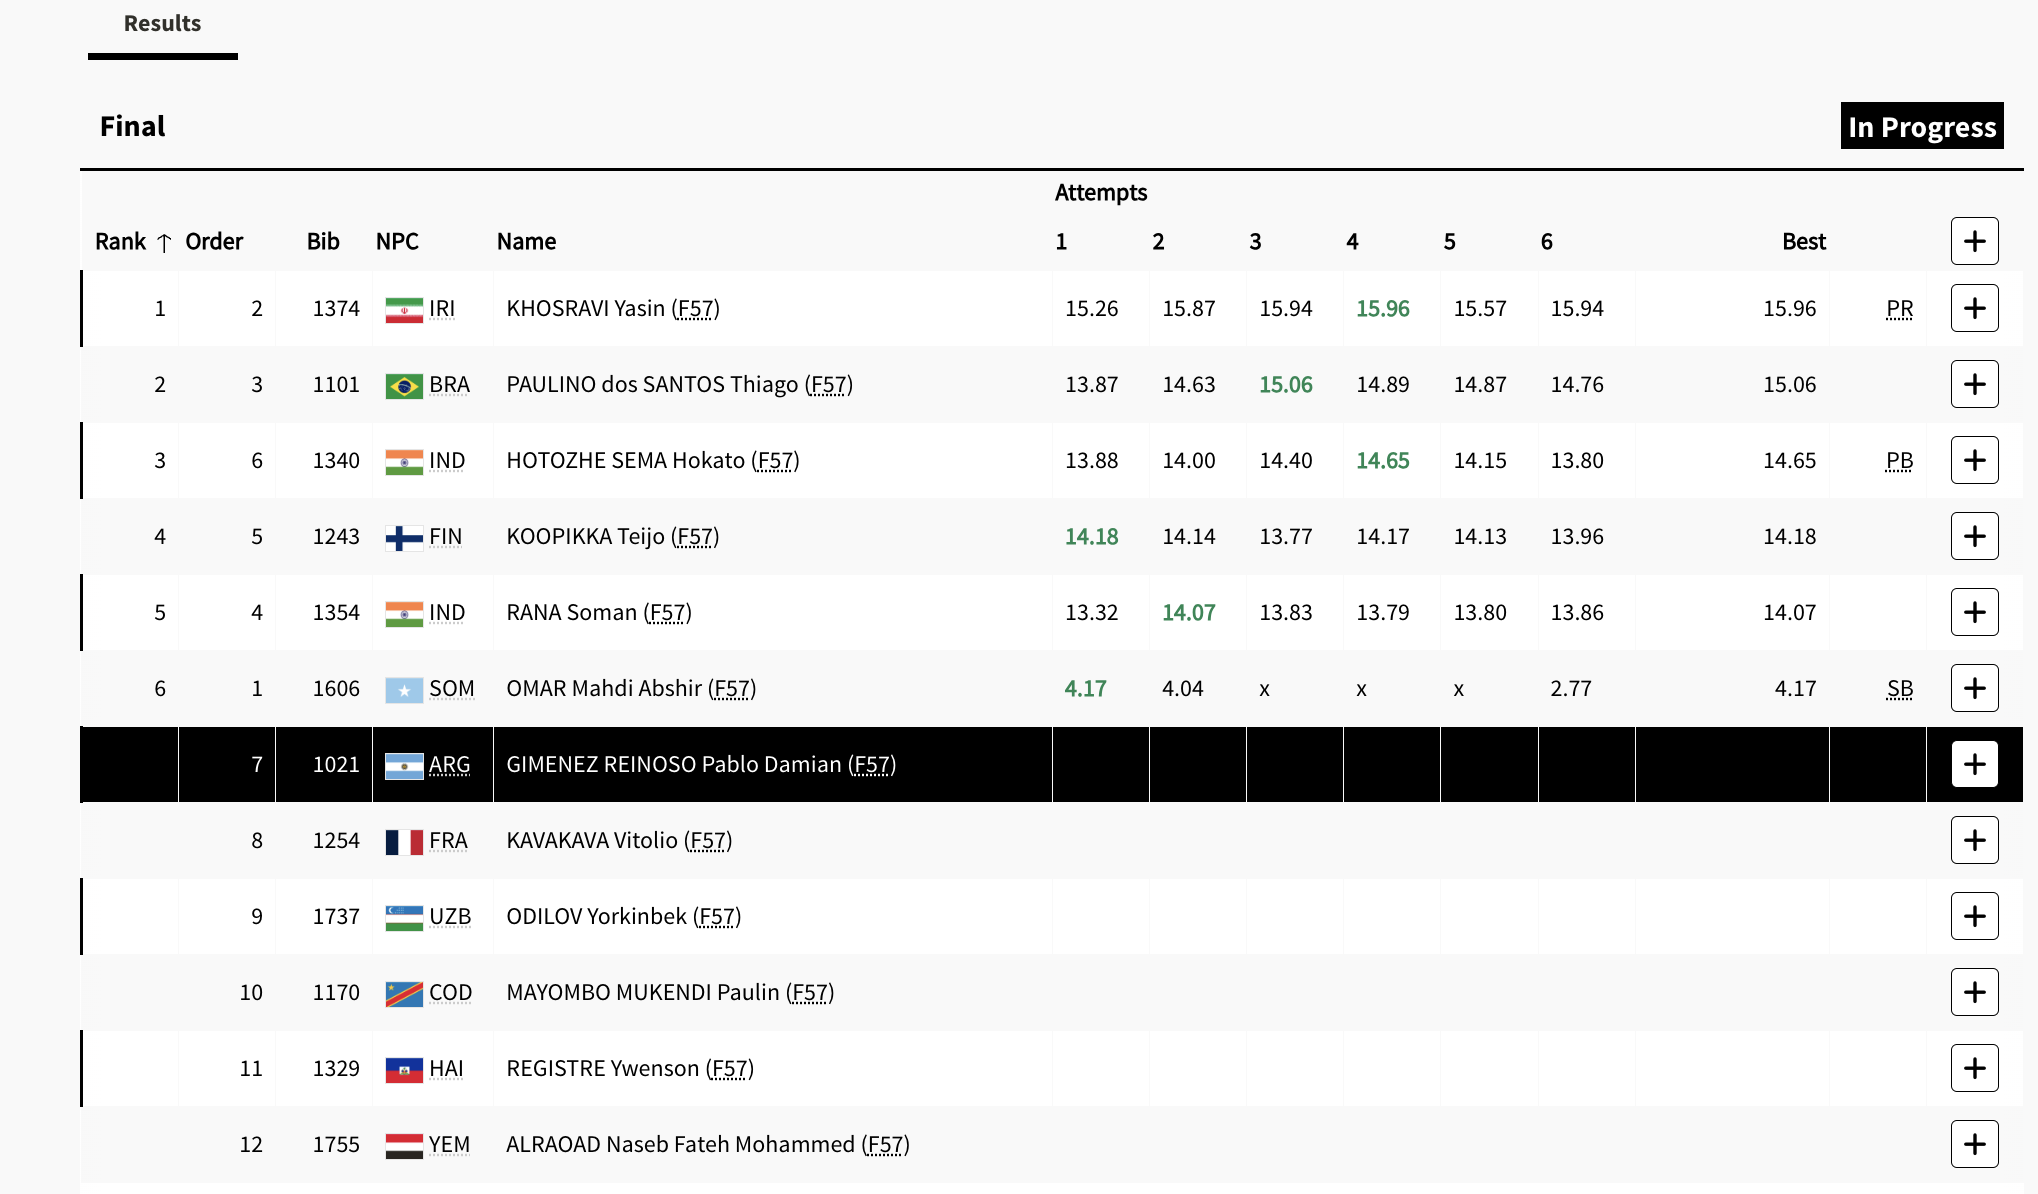Expand KHOSRAVI Yasin row details
This screenshot has width=2038, height=1194.
1974,308
